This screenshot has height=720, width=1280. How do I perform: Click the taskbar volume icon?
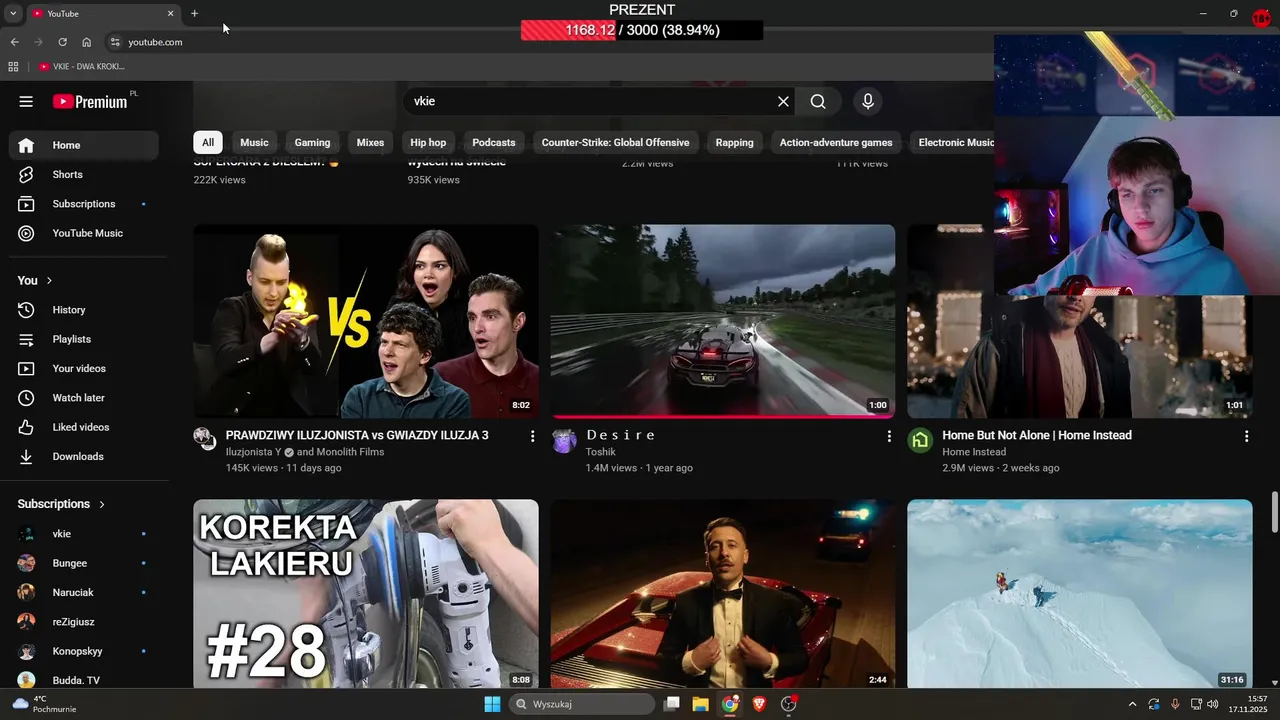click(1212, 704)
